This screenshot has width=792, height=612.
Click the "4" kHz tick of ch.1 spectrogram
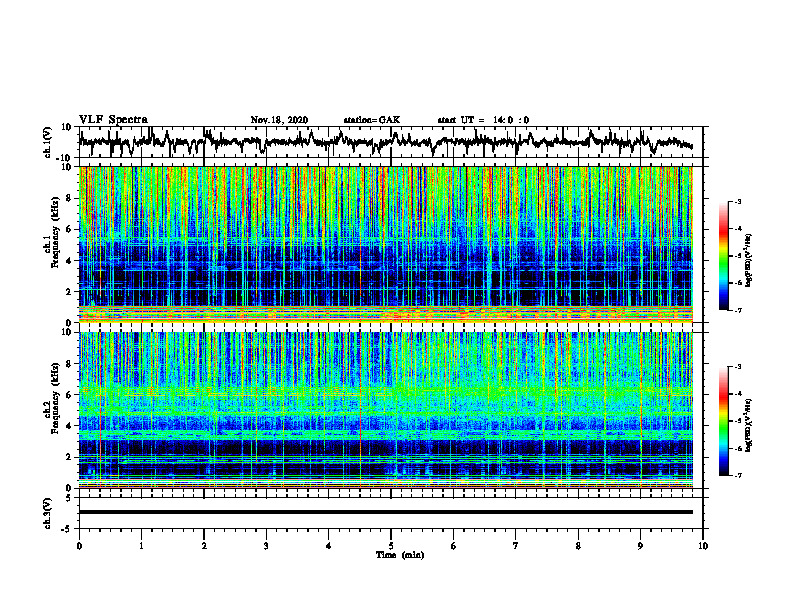(x=69, y=260)
